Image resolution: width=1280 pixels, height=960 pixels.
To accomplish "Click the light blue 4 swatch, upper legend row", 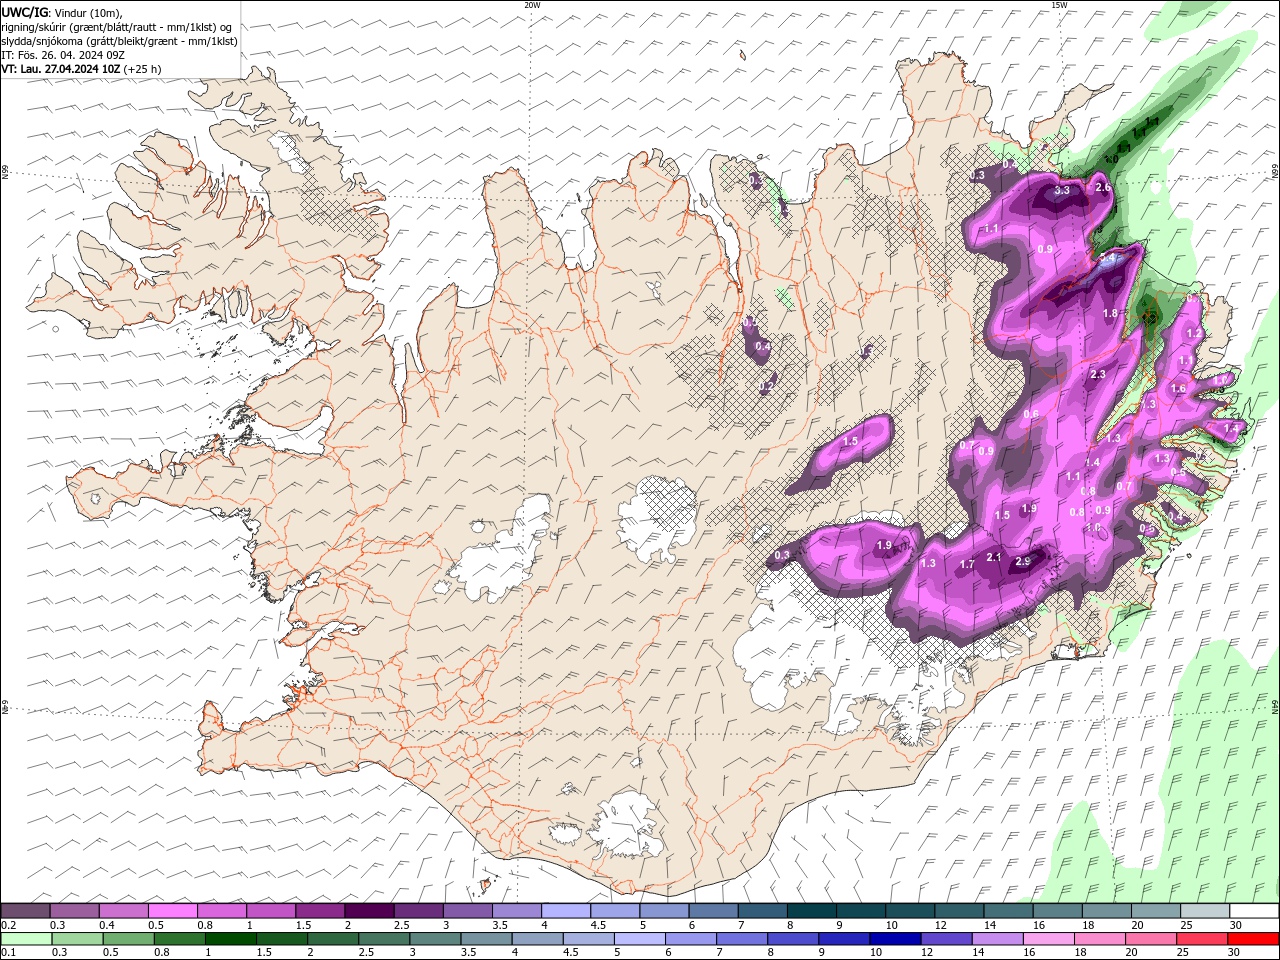I will coord(566,911).
